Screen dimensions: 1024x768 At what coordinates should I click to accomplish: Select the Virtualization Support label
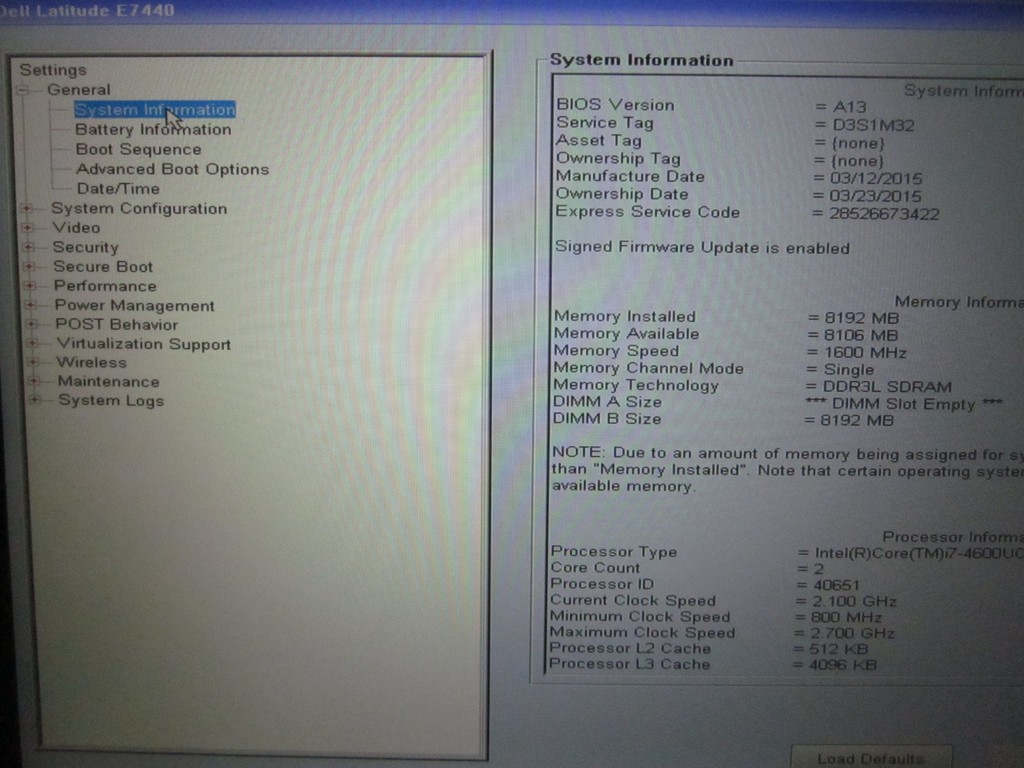click(144, 344)
